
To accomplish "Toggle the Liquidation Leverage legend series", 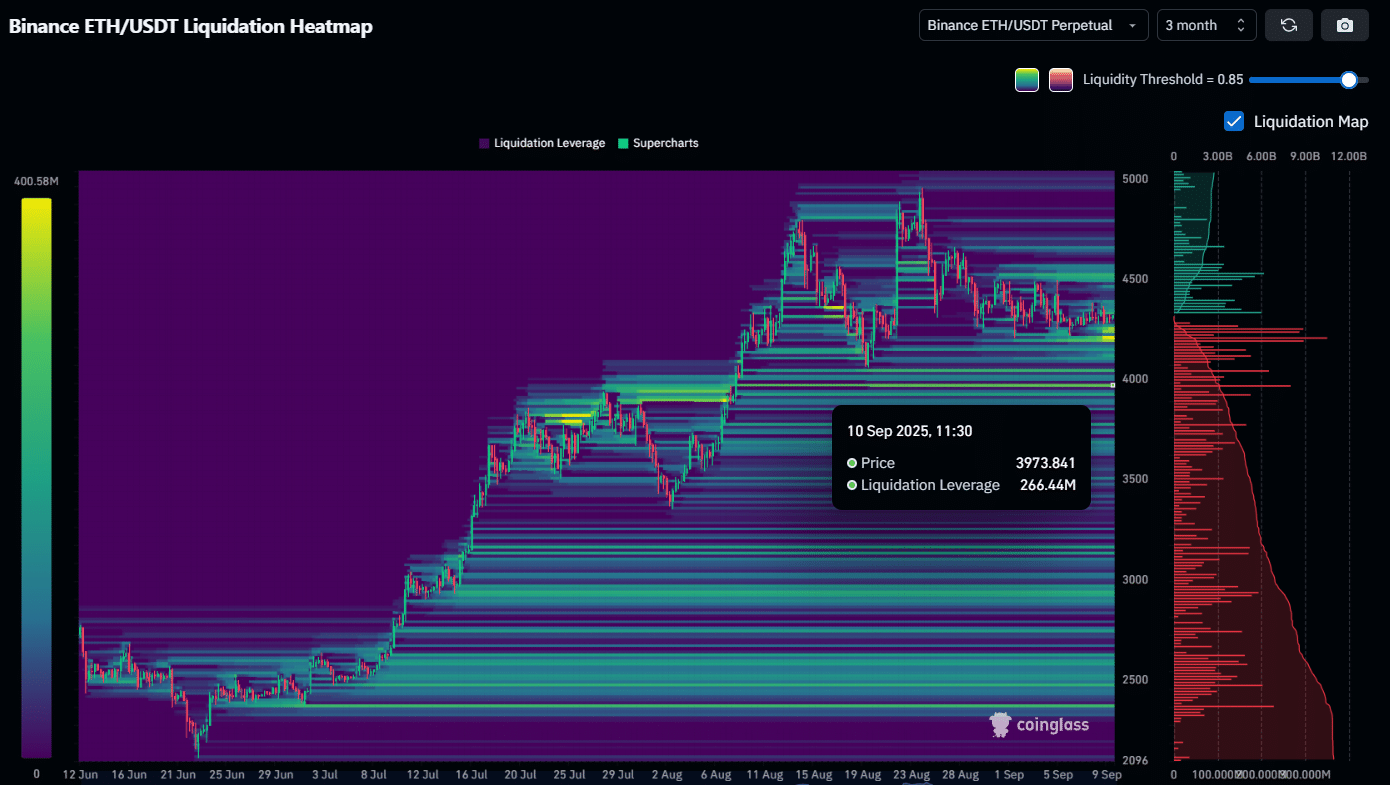I will tap(542, 143).
